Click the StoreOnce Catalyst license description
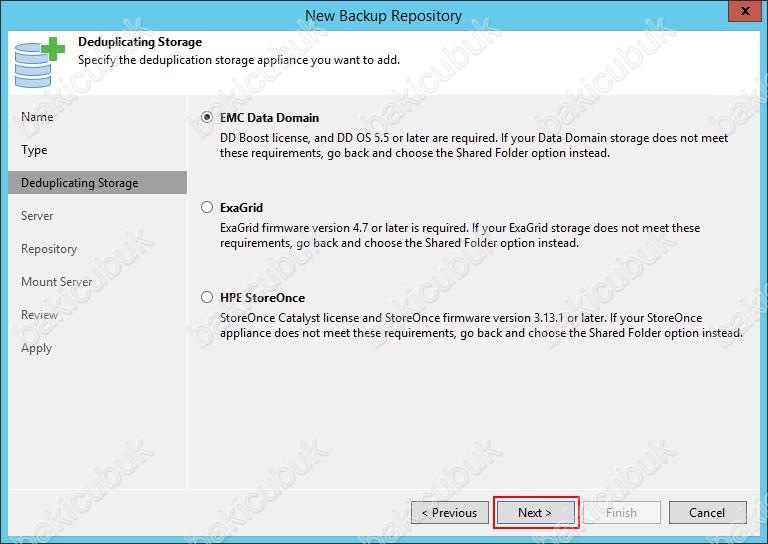Image resolution: width=768 pixels, height=544 pixels. click(481, 325)
